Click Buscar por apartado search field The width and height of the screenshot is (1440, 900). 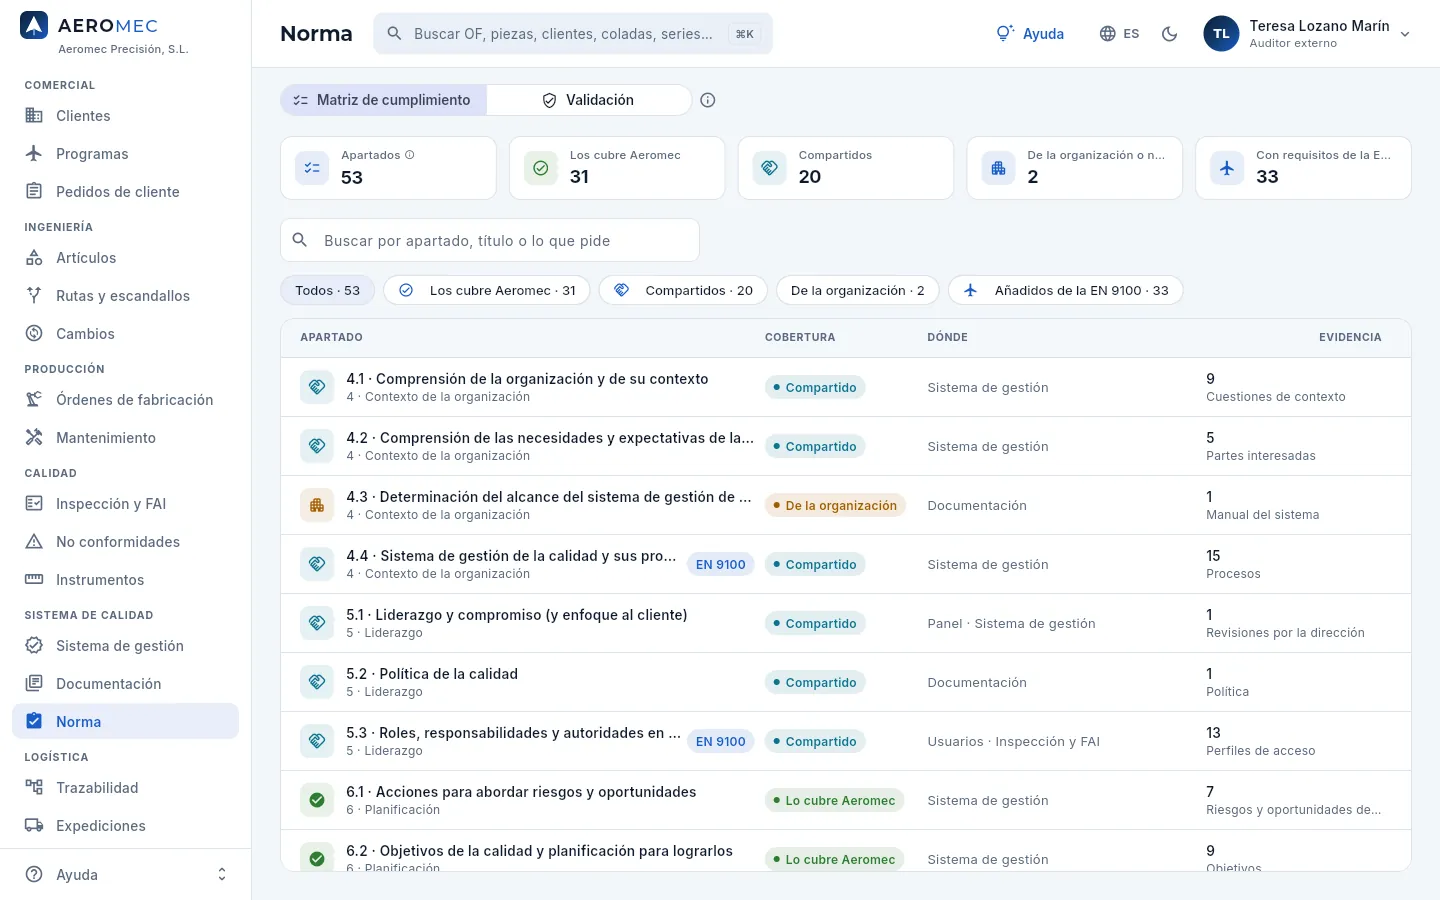coord(490,241)
